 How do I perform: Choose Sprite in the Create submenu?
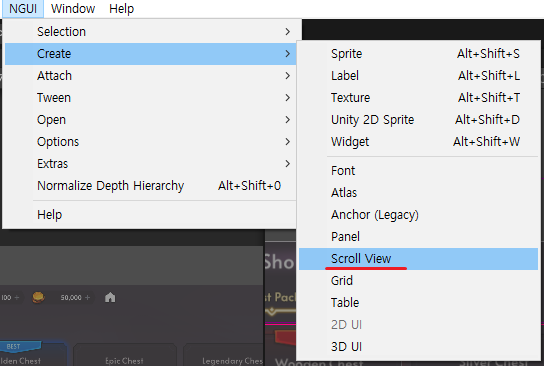(x=418, y=54)
